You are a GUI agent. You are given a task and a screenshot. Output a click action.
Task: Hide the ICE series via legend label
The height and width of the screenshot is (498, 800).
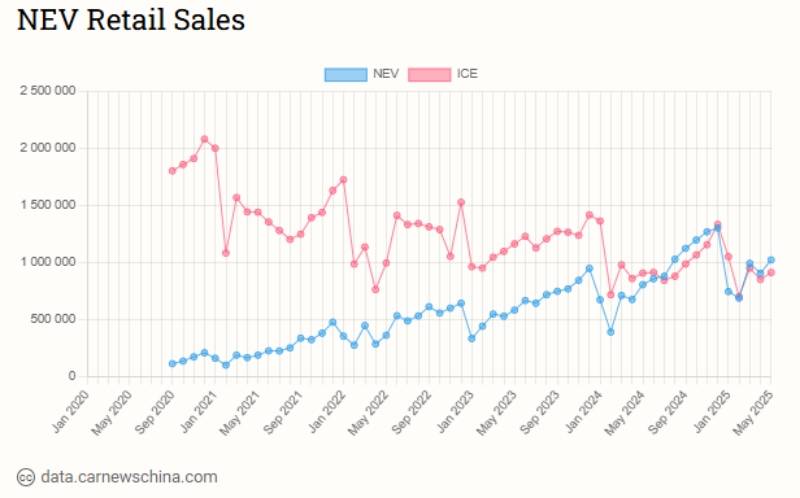point(467,74)
